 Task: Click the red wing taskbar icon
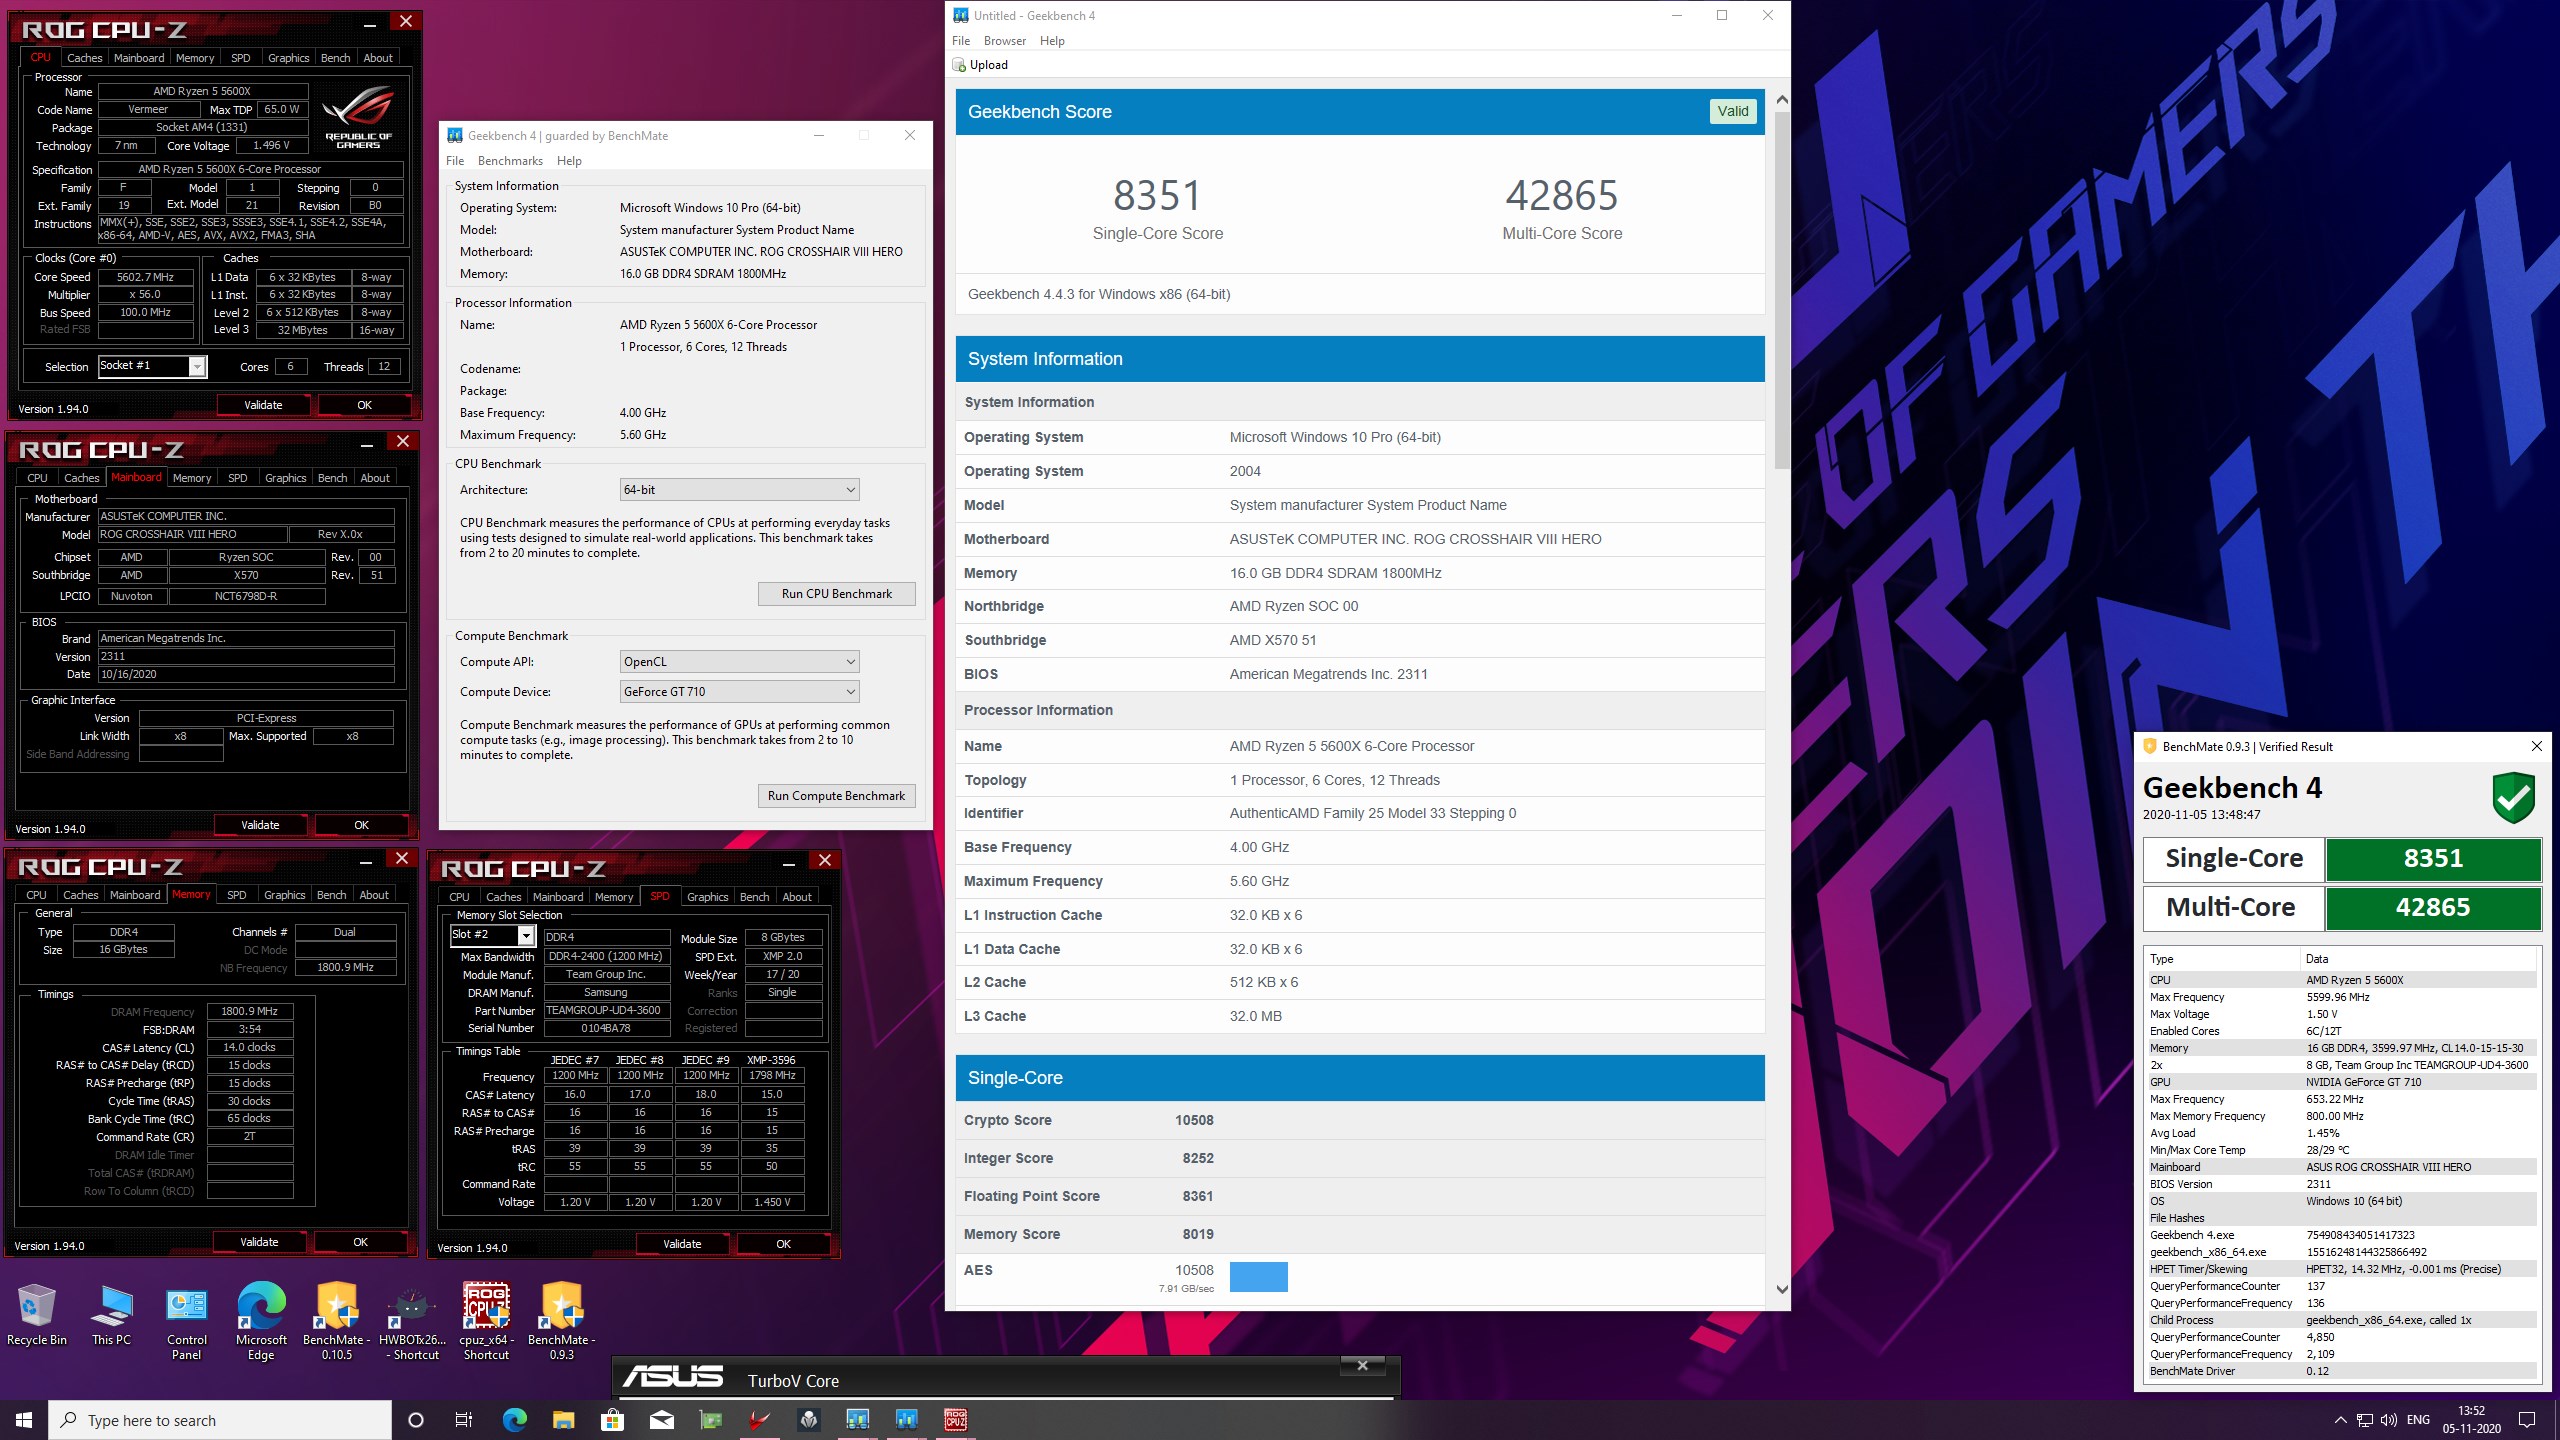pos(760,1420)
